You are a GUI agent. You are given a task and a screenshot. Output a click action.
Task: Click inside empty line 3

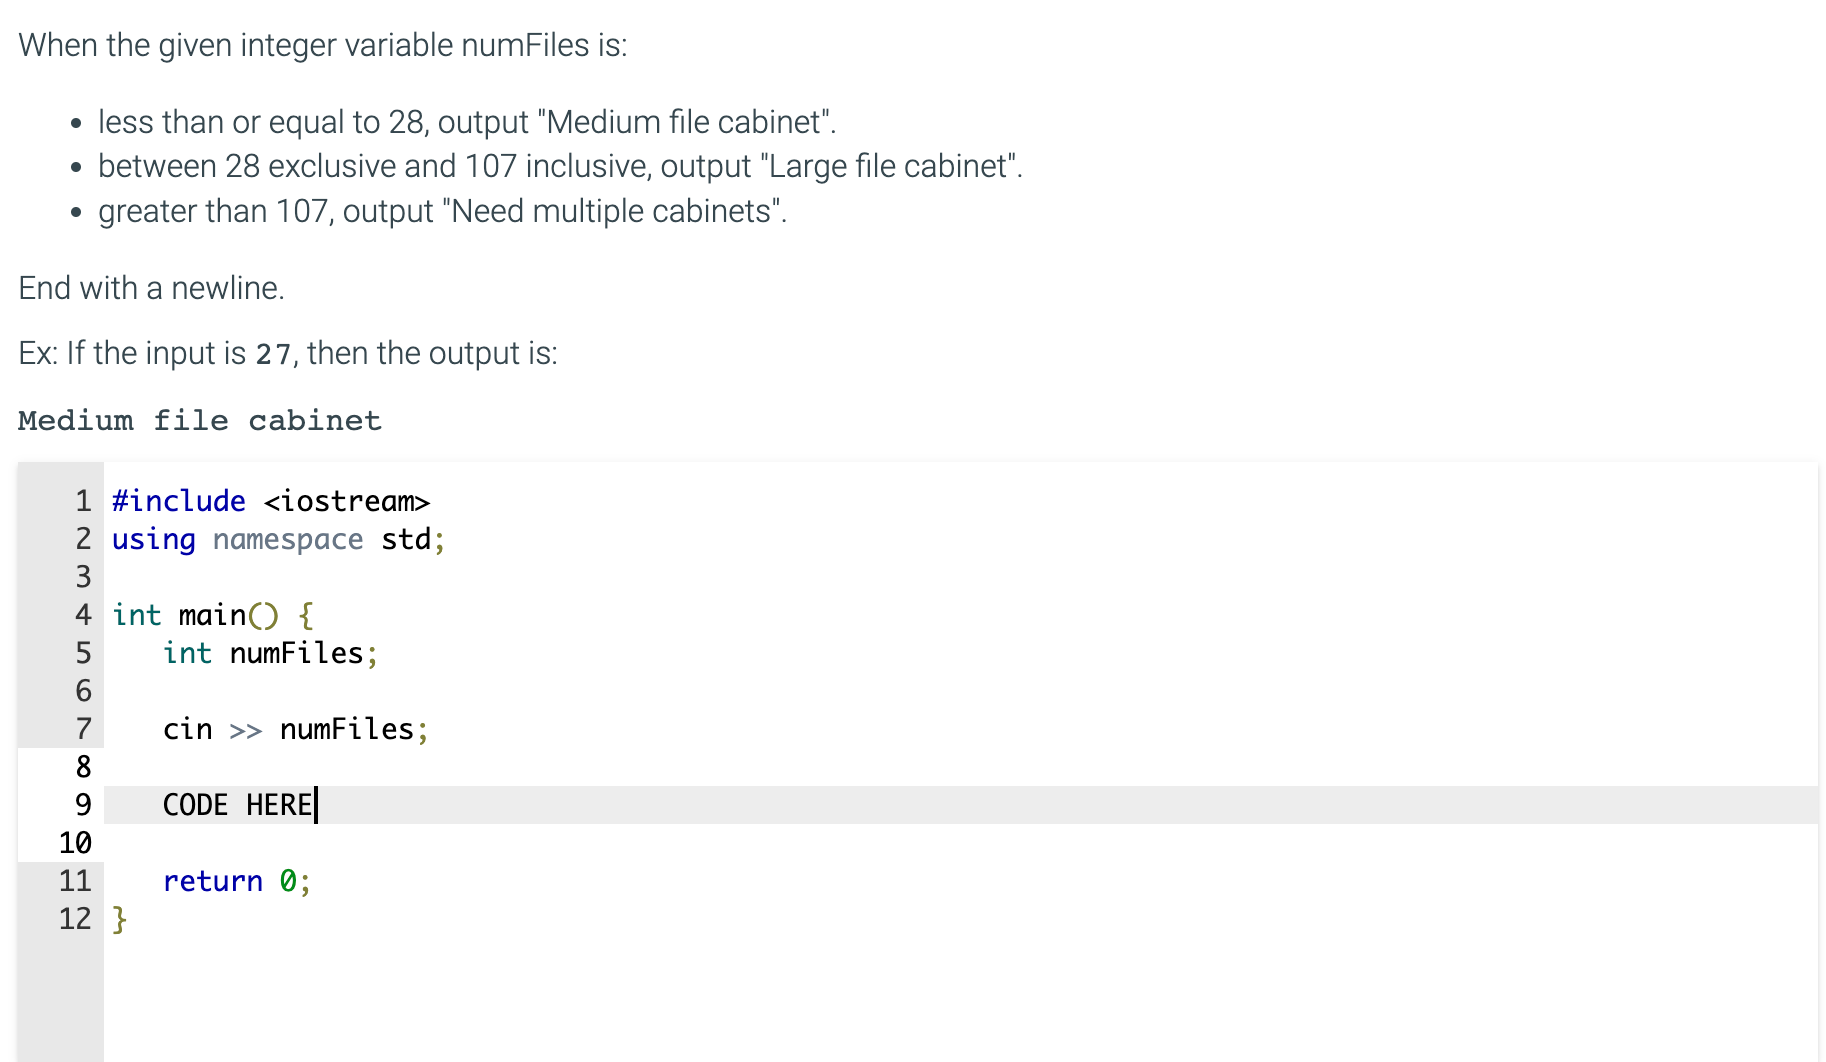pos(960,577)
